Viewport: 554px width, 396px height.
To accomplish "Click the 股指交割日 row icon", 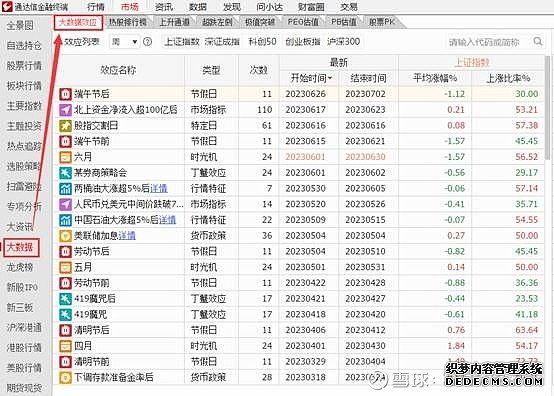I will [x=65, y=125].
